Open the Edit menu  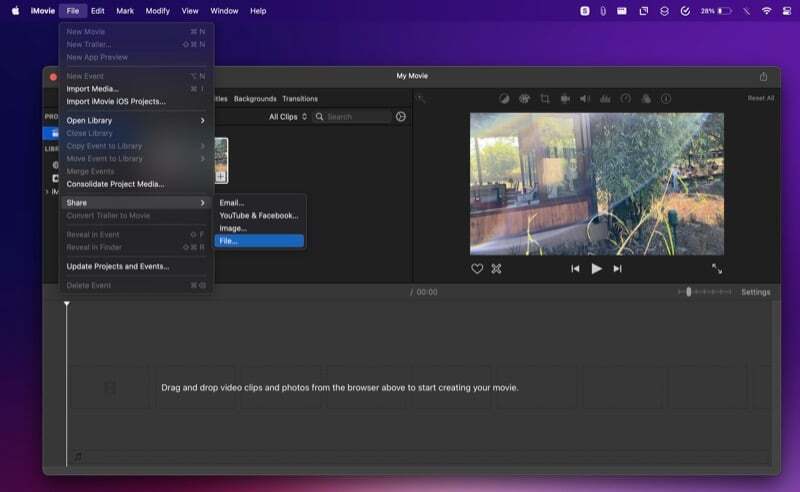coord(97,11)
